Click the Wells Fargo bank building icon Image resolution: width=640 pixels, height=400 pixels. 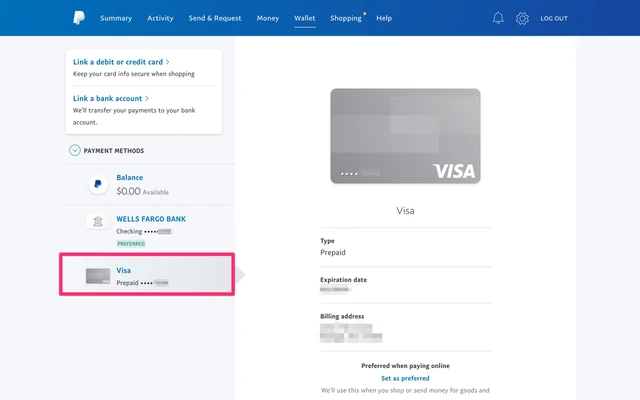(97, 221)
